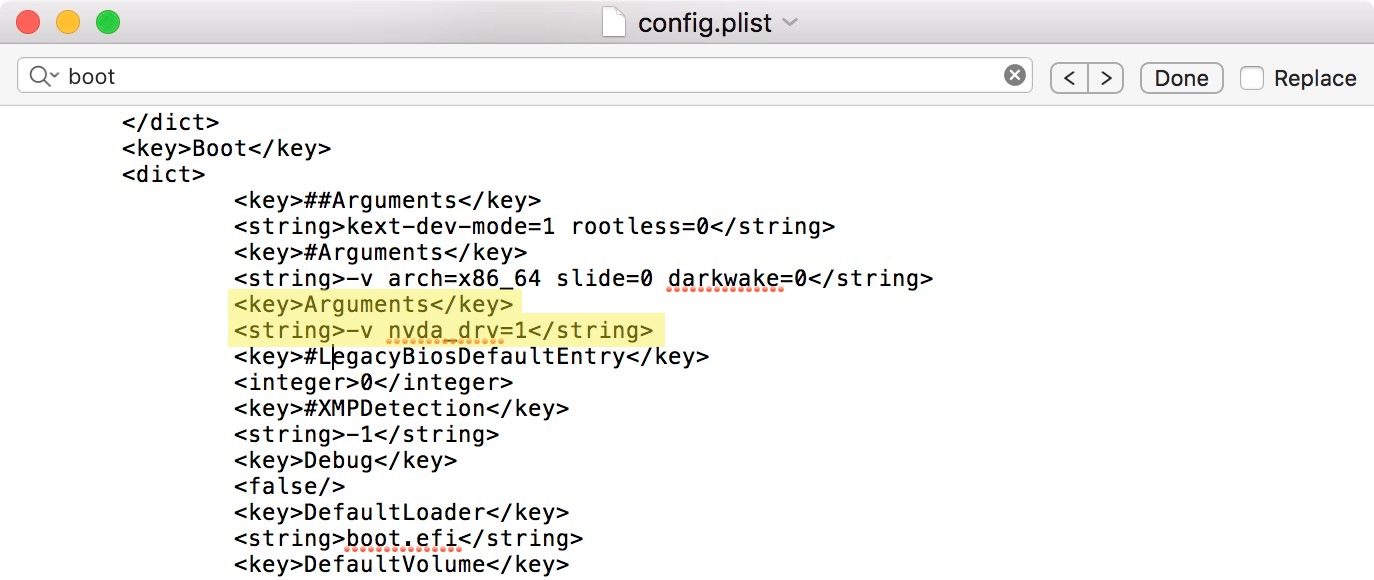Click the green fullscreen window button
Viewport: 1374px width, 580px height.
(107, 22)
